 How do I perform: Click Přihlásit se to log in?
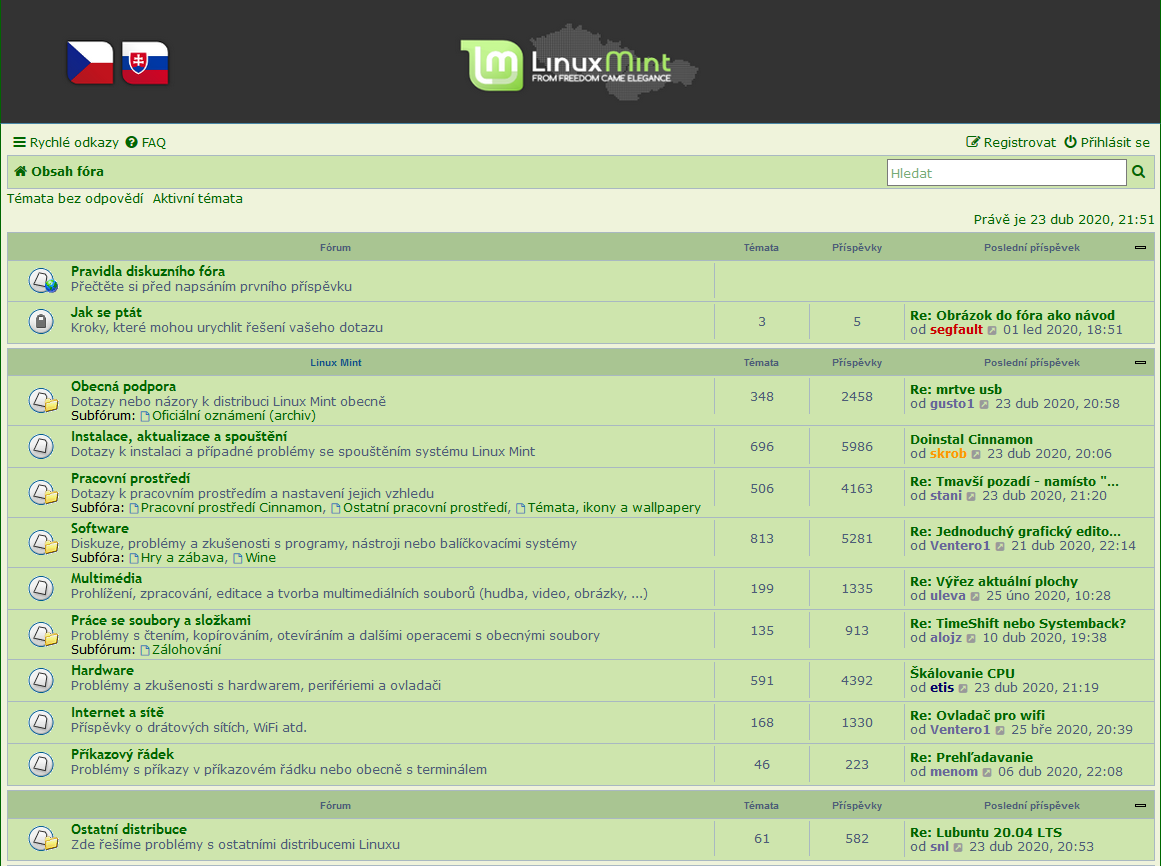pyautogui.click(x=1107, y=143)
